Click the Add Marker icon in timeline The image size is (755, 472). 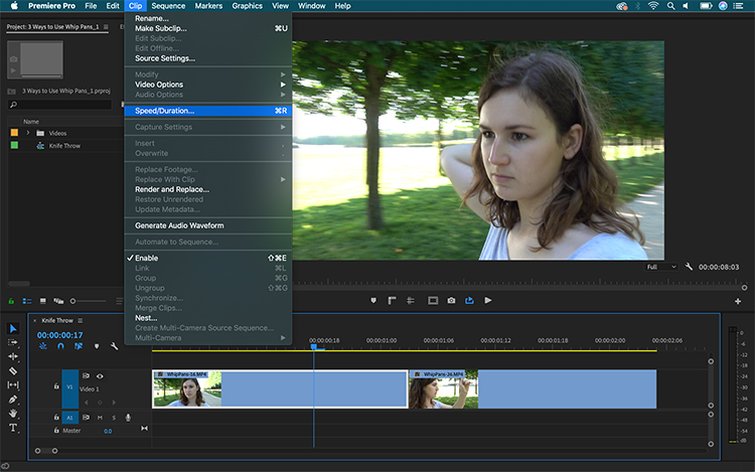[x=96, y=347]
